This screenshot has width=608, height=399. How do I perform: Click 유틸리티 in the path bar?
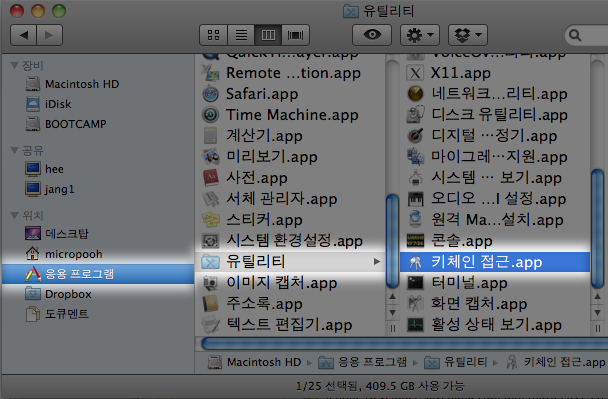coord(455,362)
